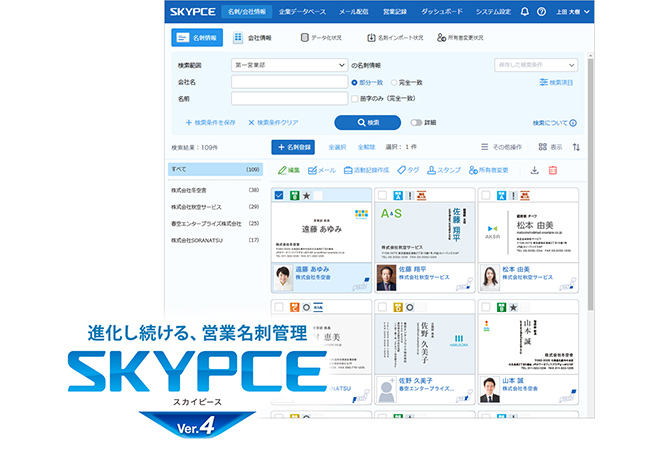Click the red trash delete icon
650x450 pixels.
(553, 170)
